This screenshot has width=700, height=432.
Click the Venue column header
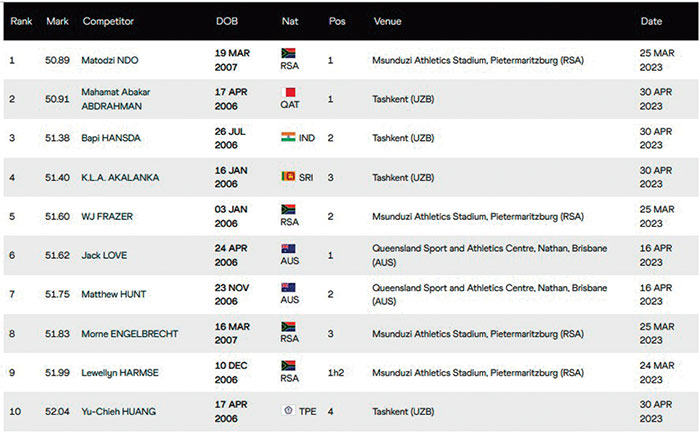point(387,20)
